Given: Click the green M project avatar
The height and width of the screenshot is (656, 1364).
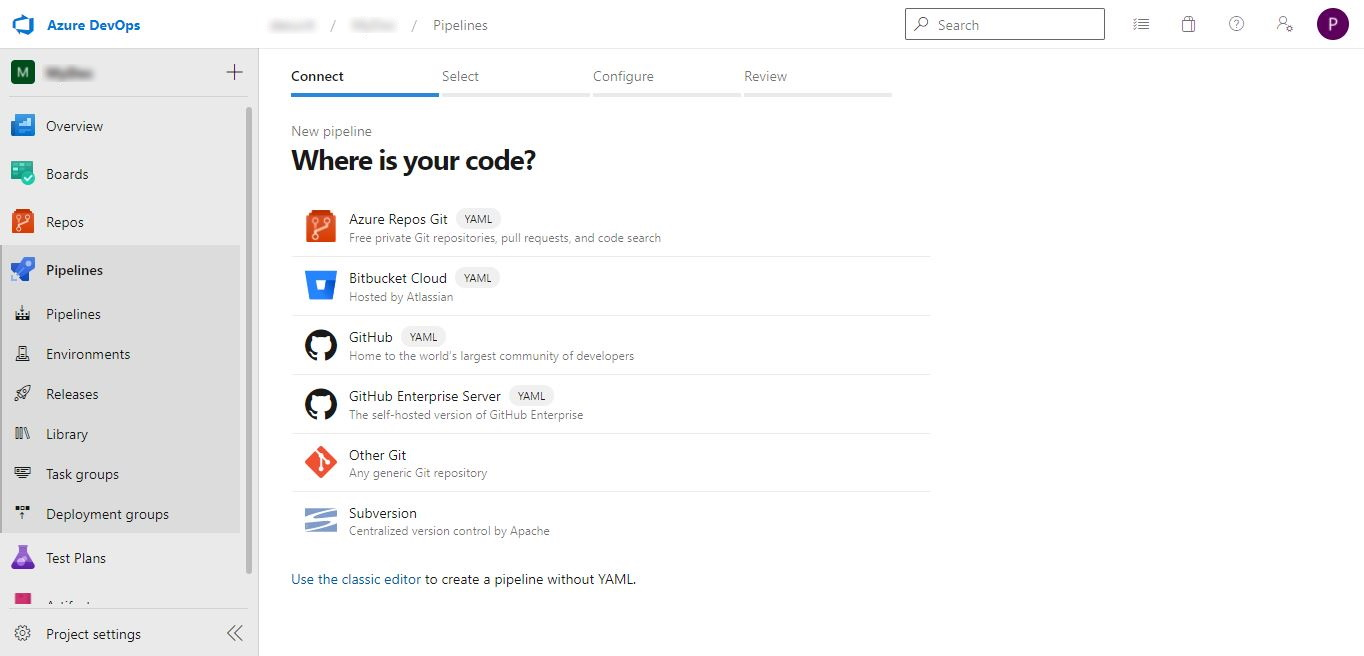Looking at the screenshot, I should tap(23, 72).
